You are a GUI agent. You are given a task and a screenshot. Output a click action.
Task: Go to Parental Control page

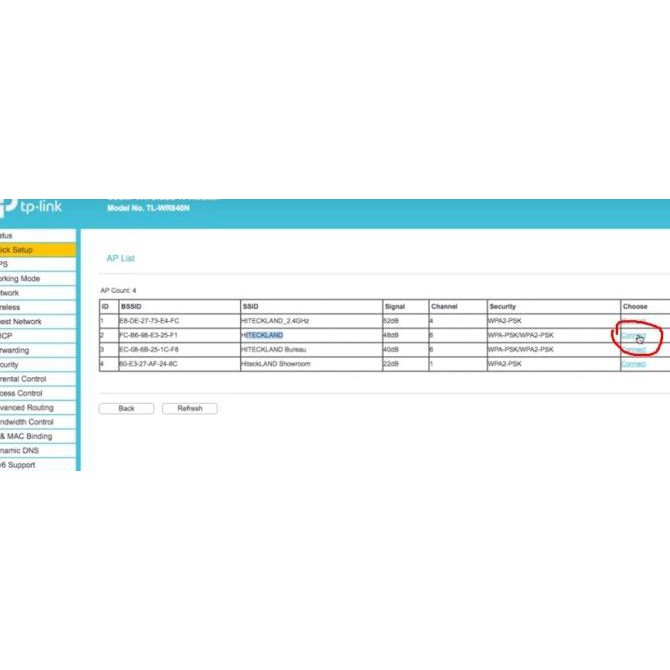(24, 379)
